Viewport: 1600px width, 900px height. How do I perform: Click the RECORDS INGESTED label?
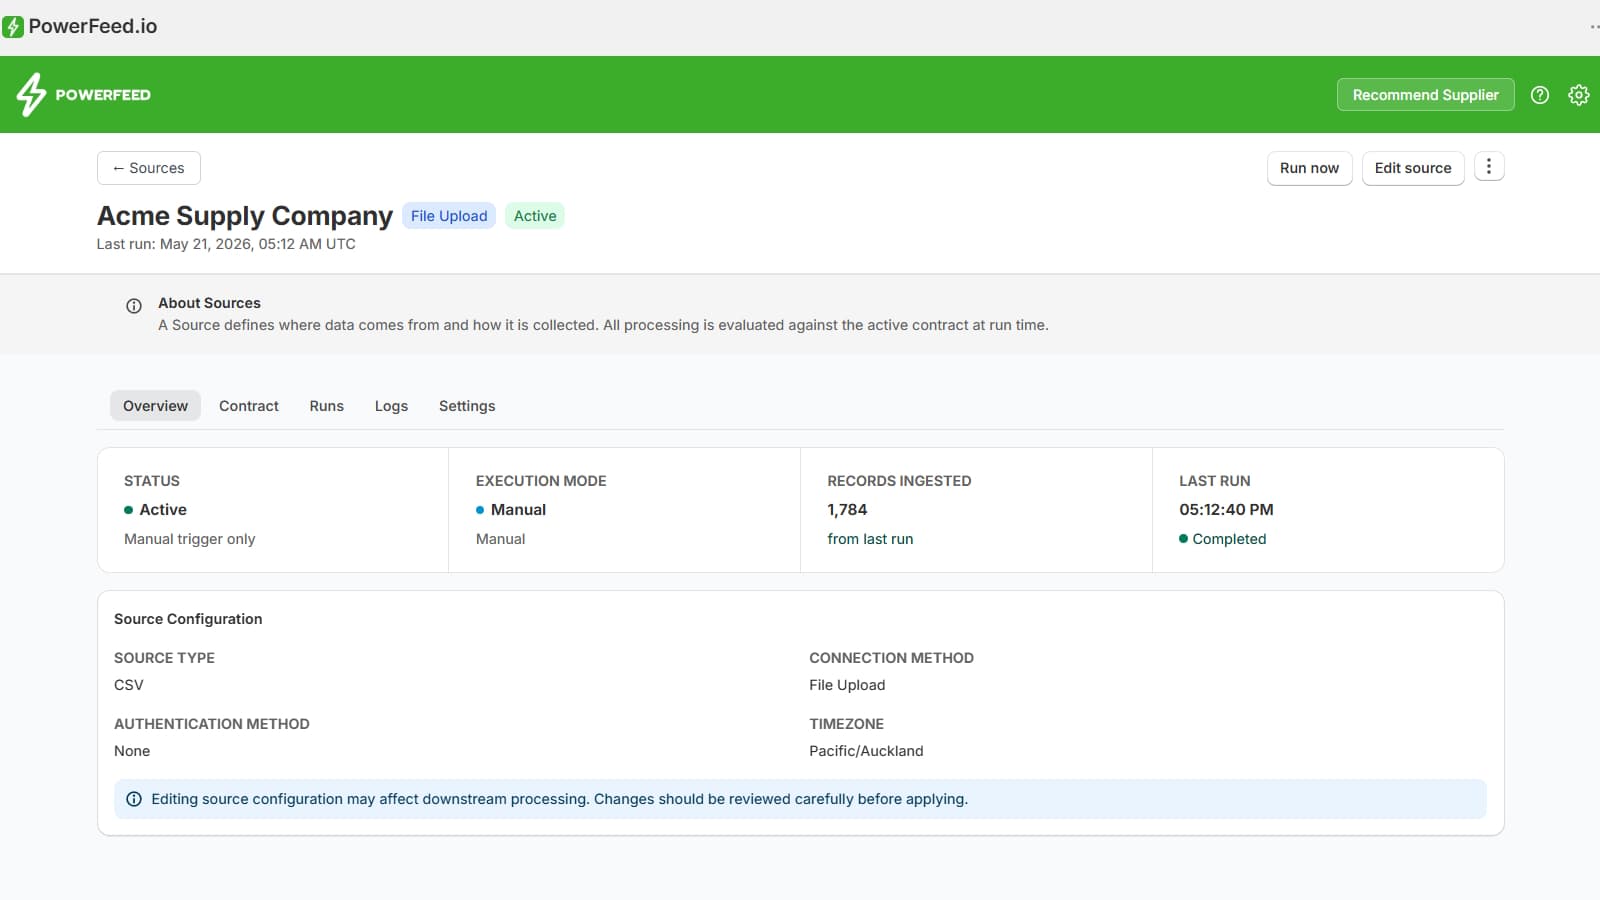(x=899, y=481)
